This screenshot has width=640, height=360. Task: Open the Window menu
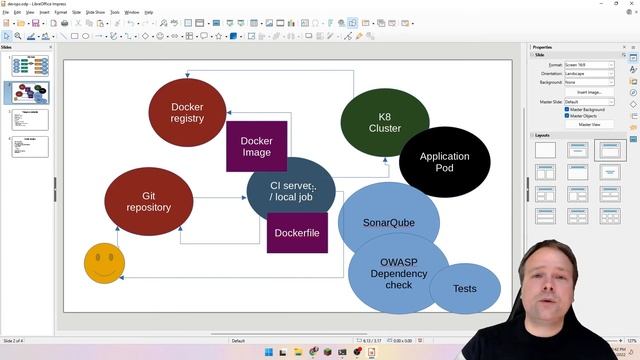point(131,13)
